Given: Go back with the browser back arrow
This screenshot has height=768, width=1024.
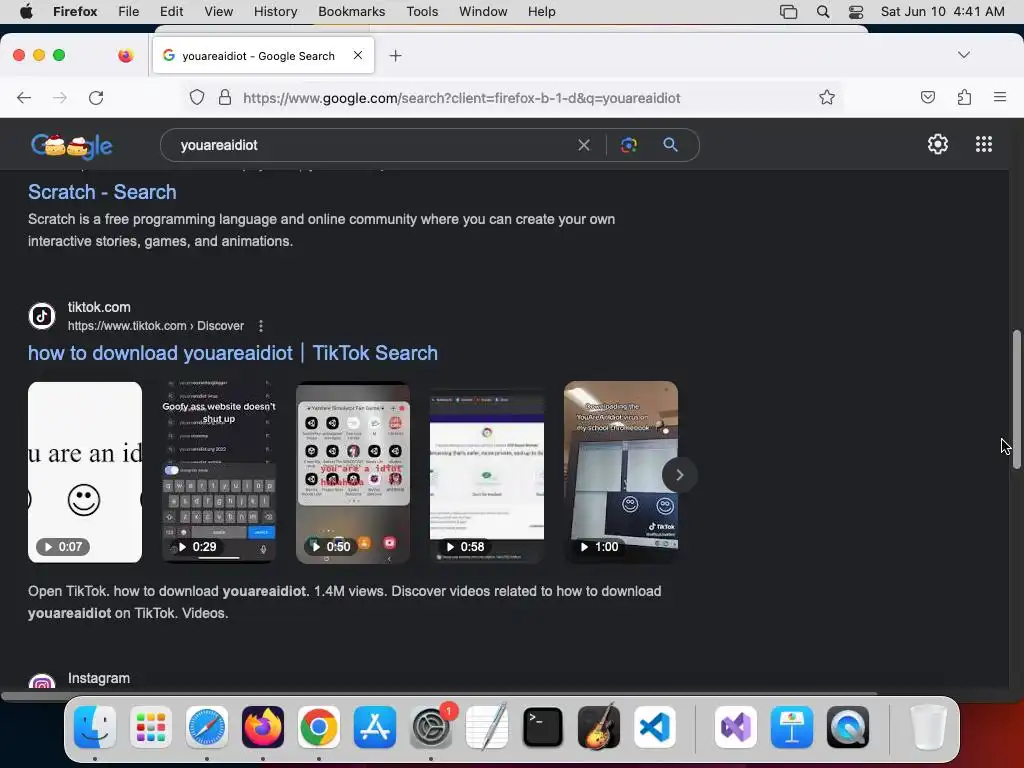Looking at the screenshot, I should coord(24,98).
